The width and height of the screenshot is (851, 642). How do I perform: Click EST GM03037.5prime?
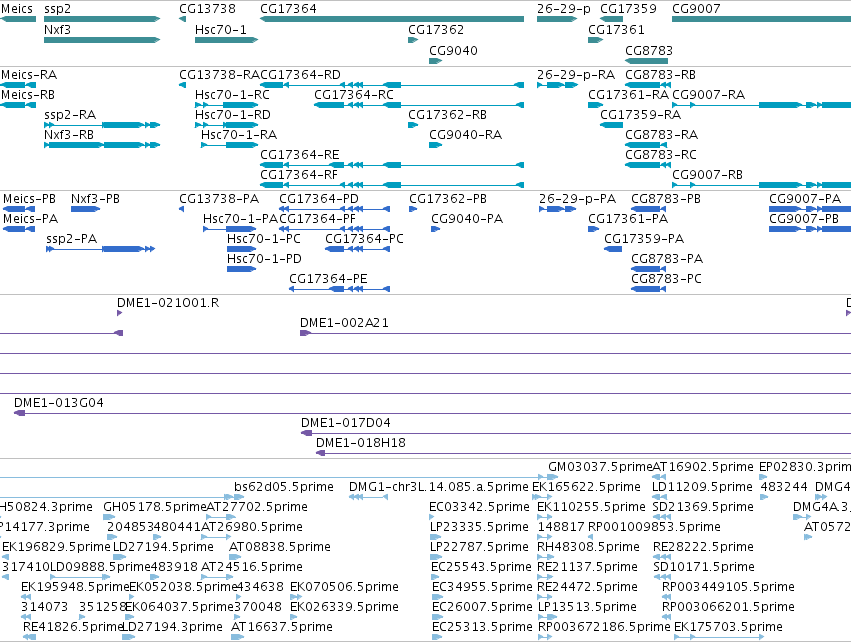600,467
